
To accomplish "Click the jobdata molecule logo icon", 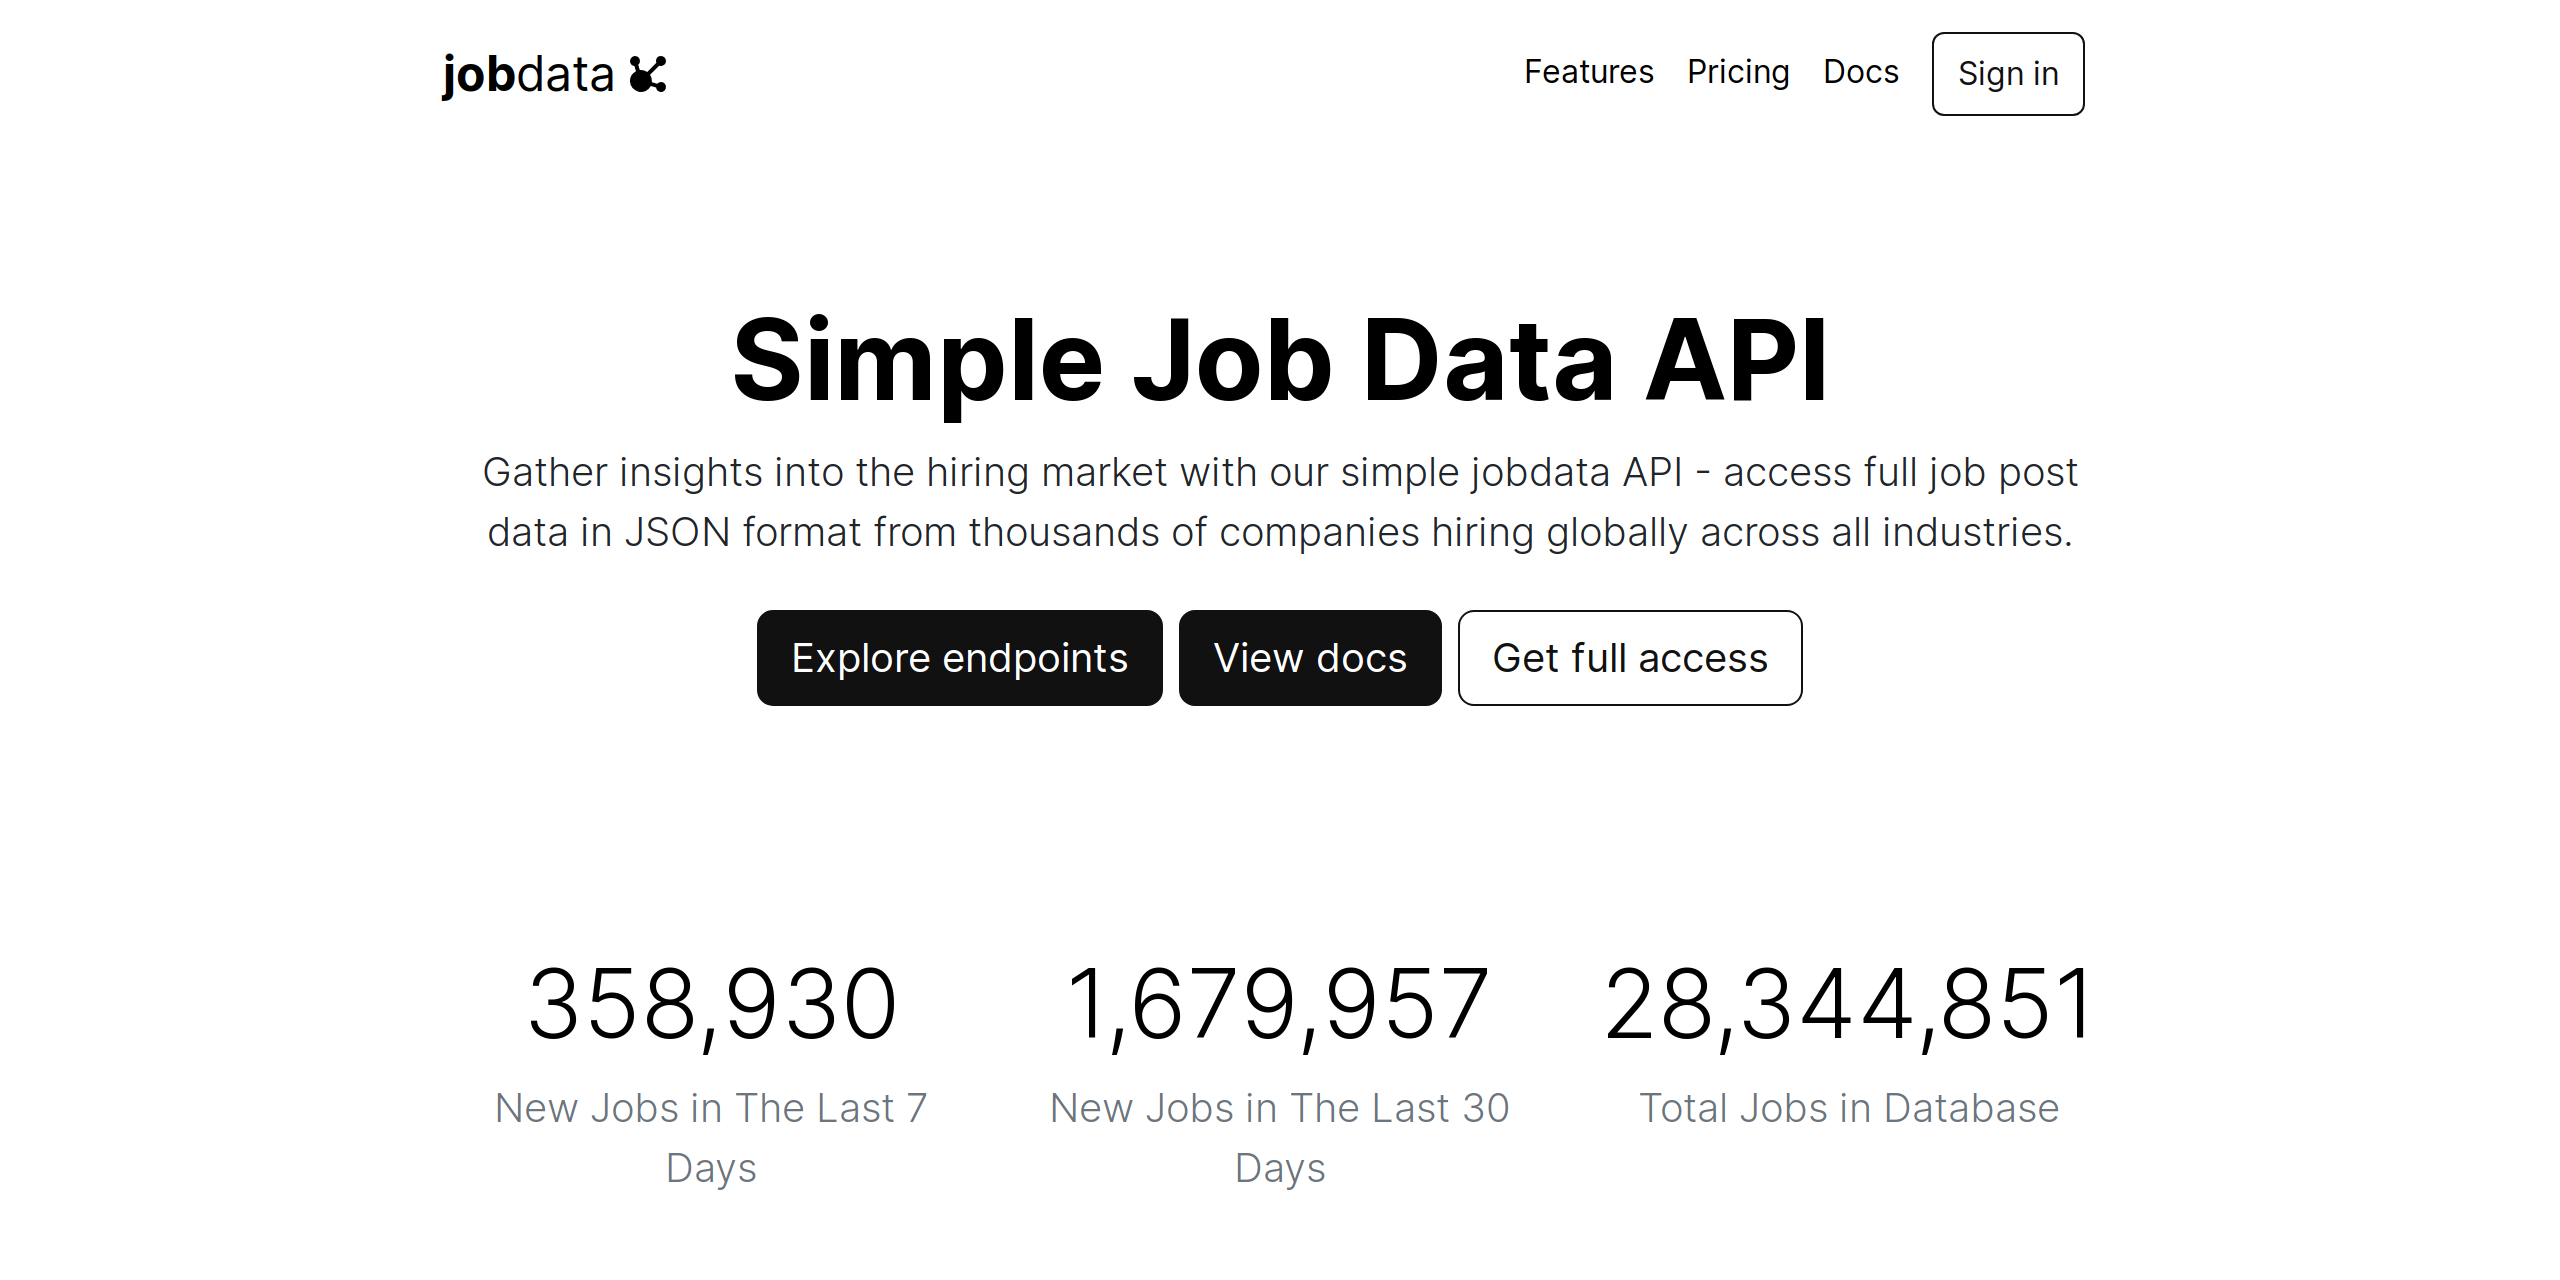I will pos(648,73).
